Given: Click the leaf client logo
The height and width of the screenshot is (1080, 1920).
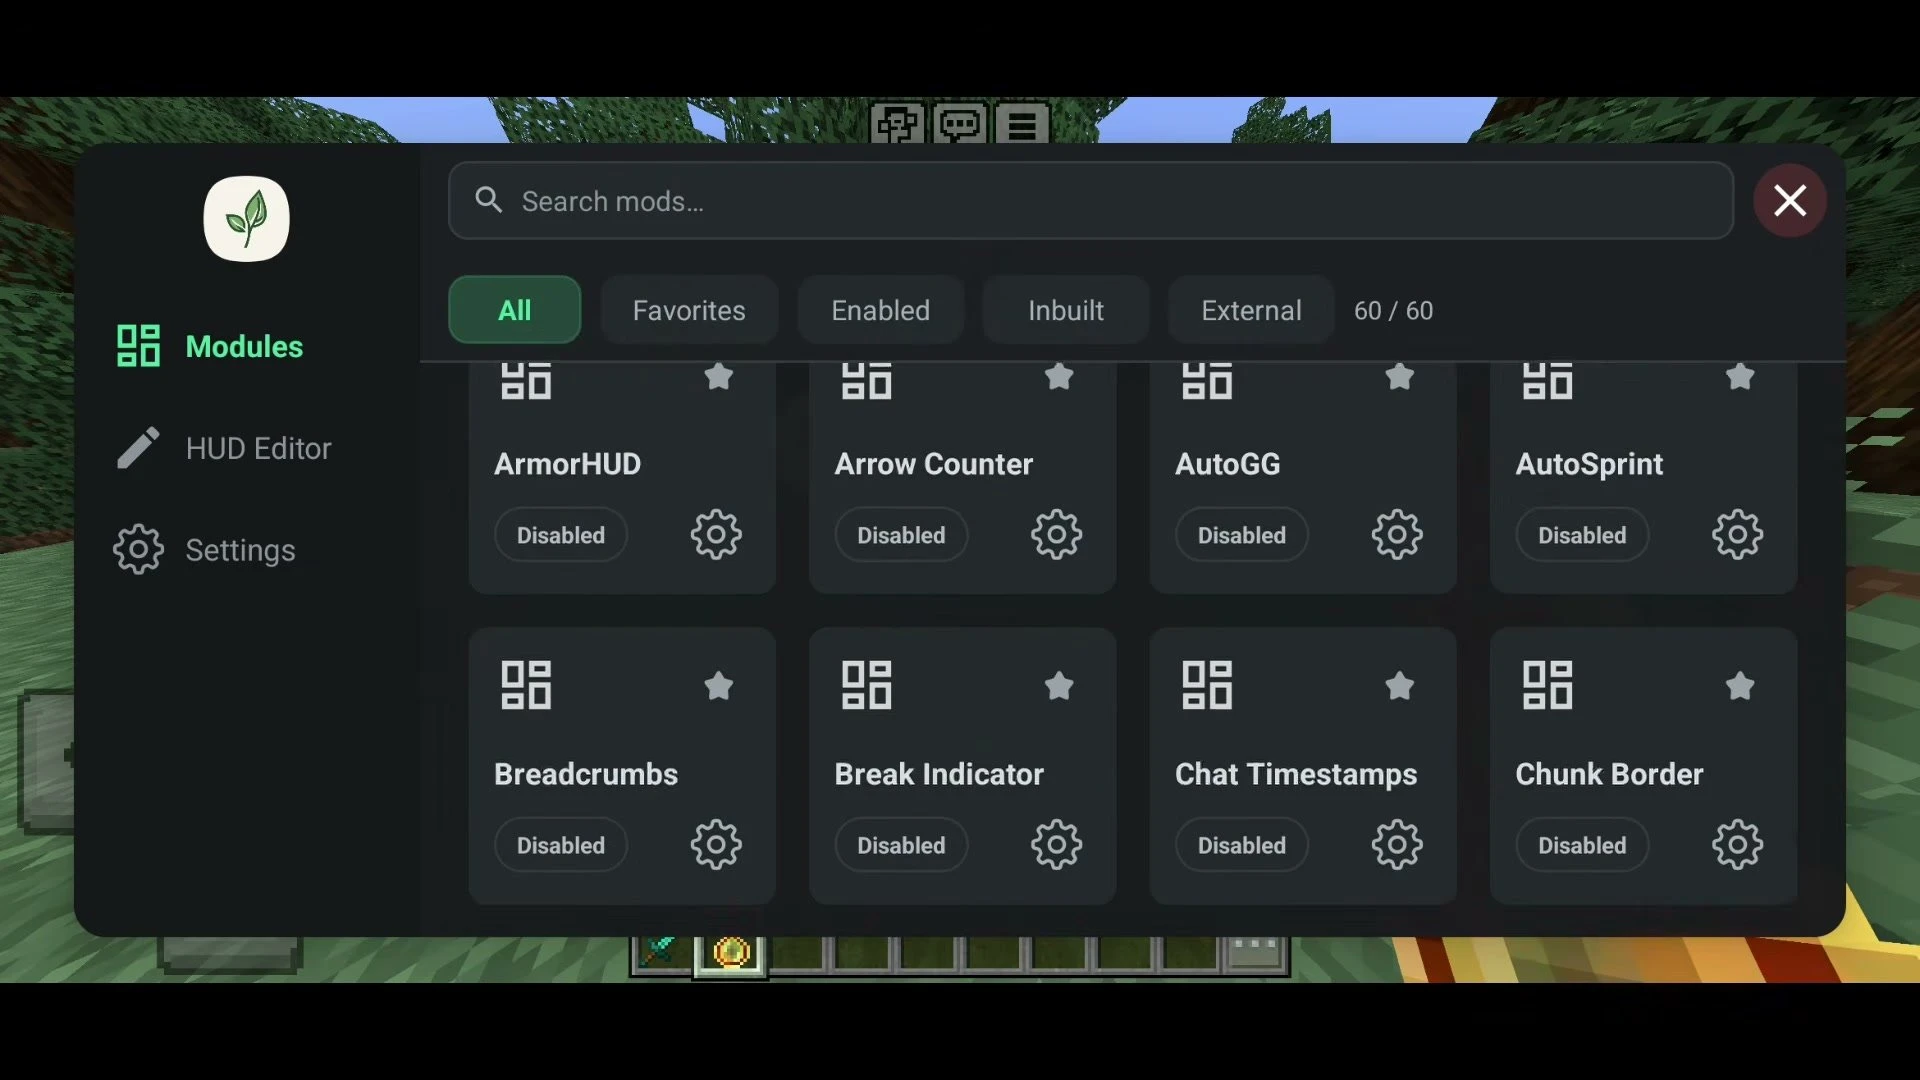Looking at the screenshot, I should (x=246, y=219).
